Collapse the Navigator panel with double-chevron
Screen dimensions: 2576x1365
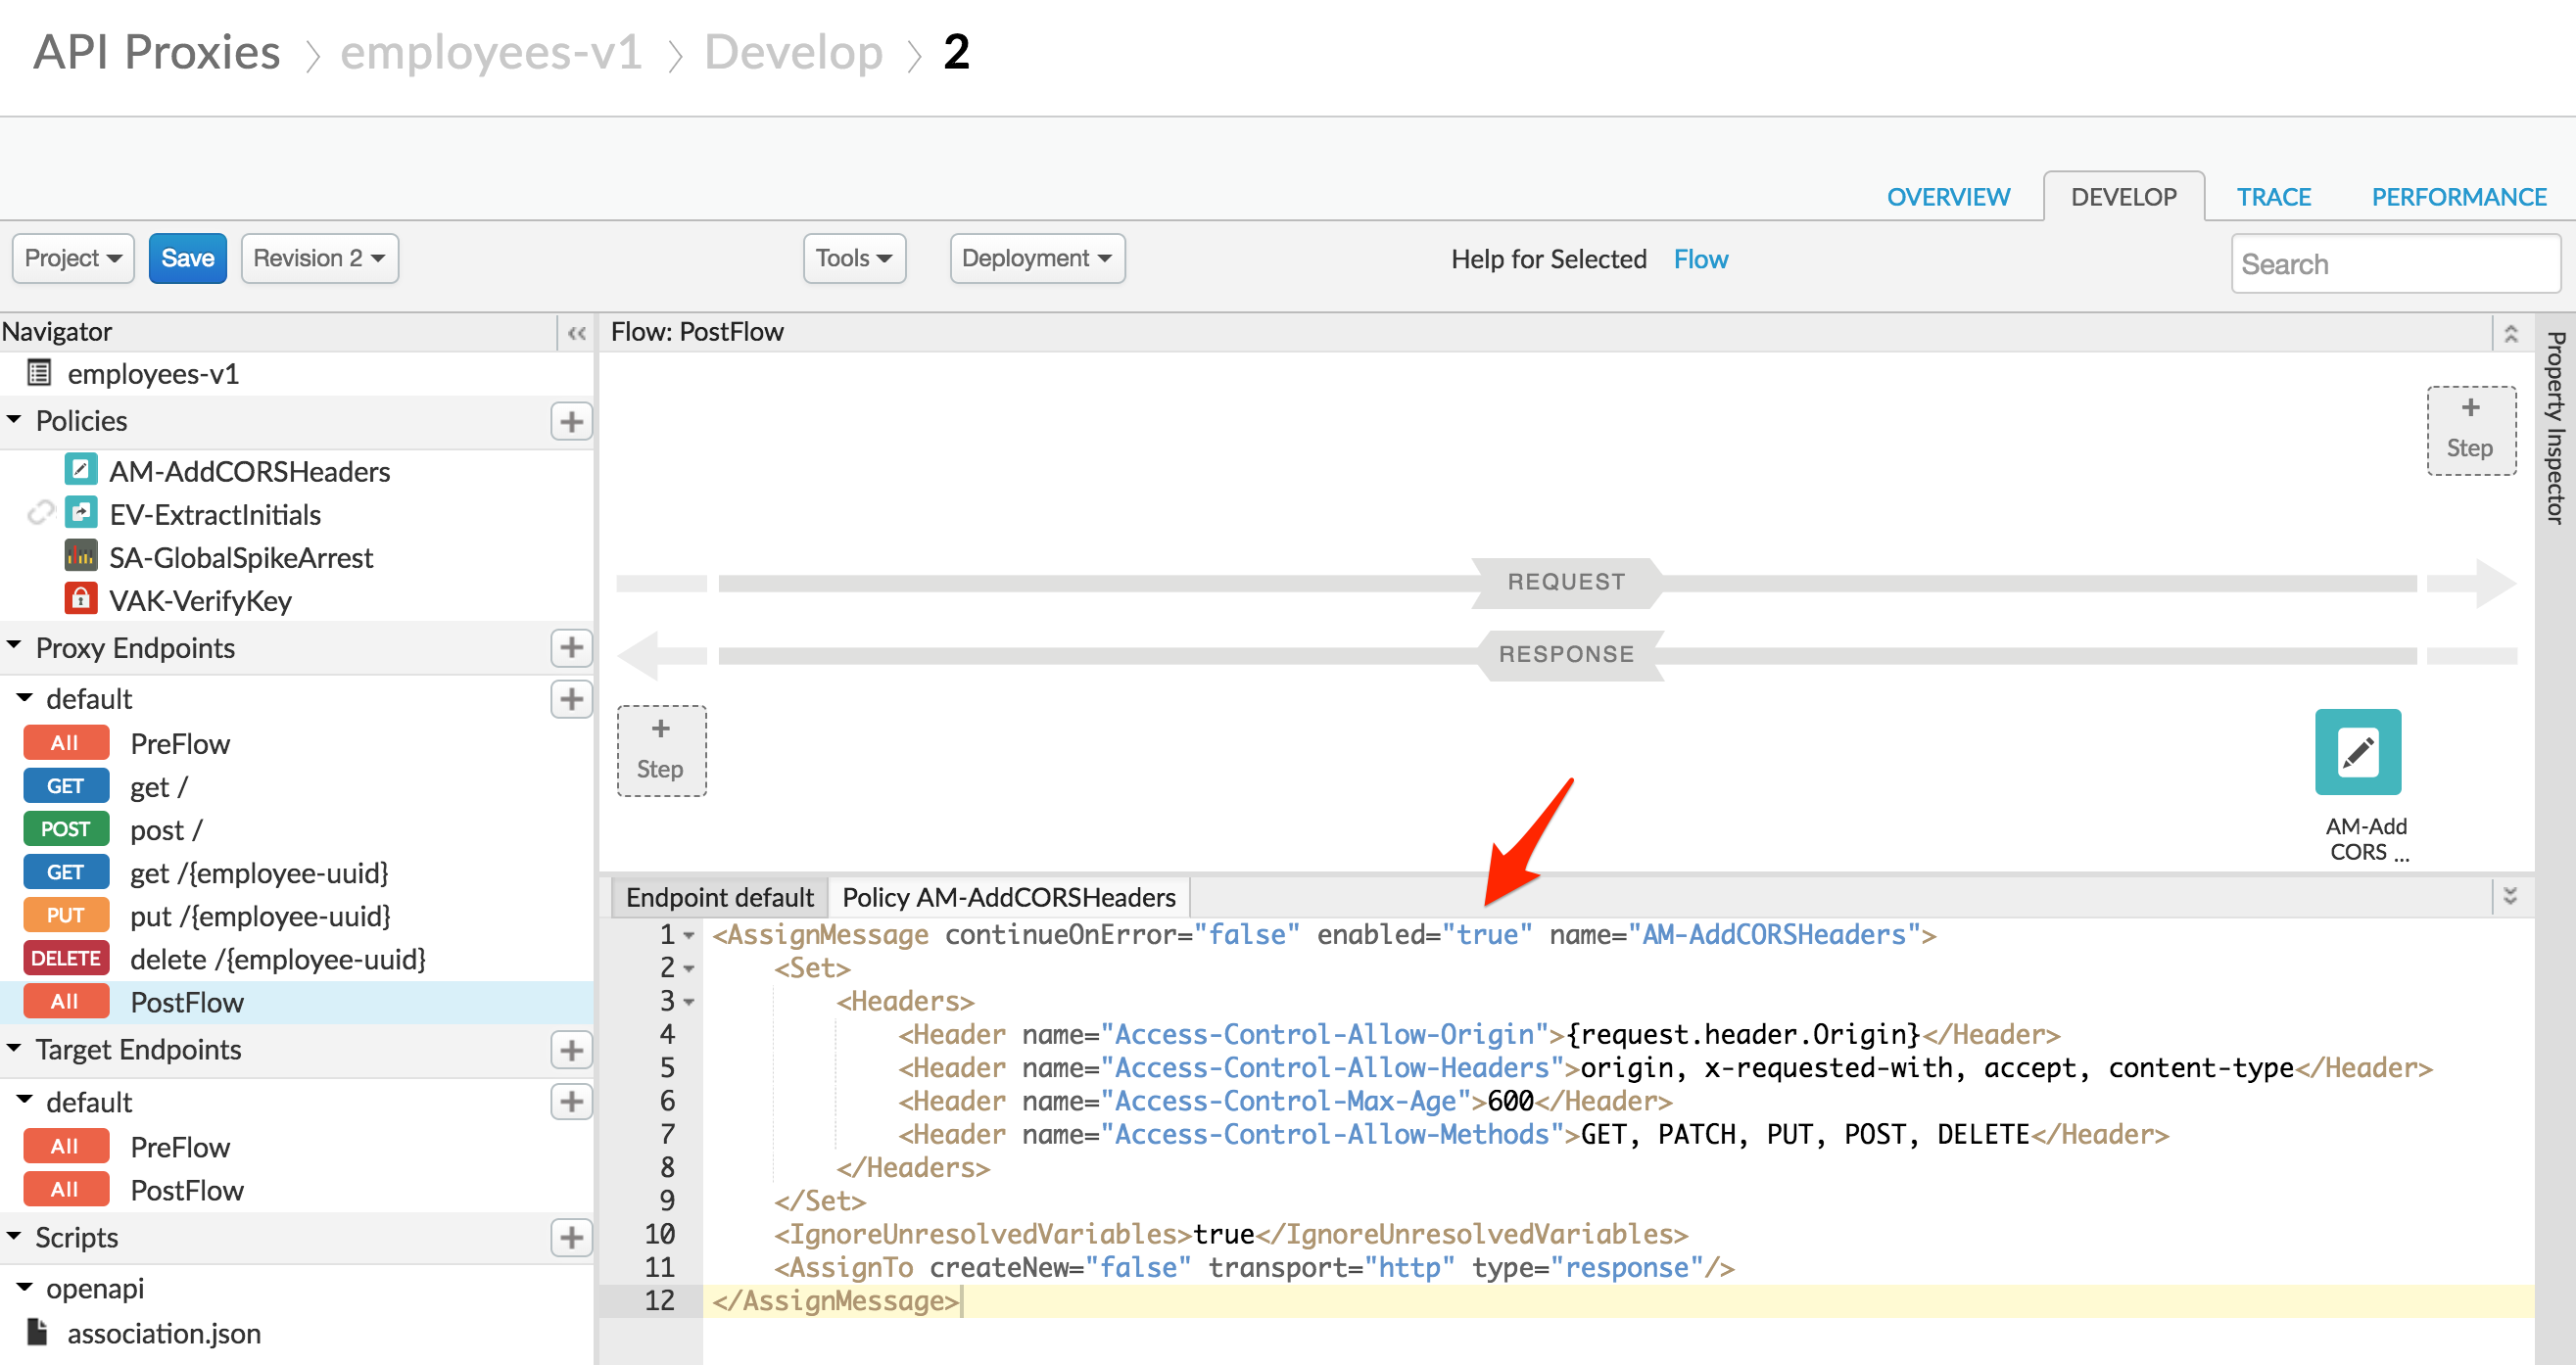[x=576, y=332]
